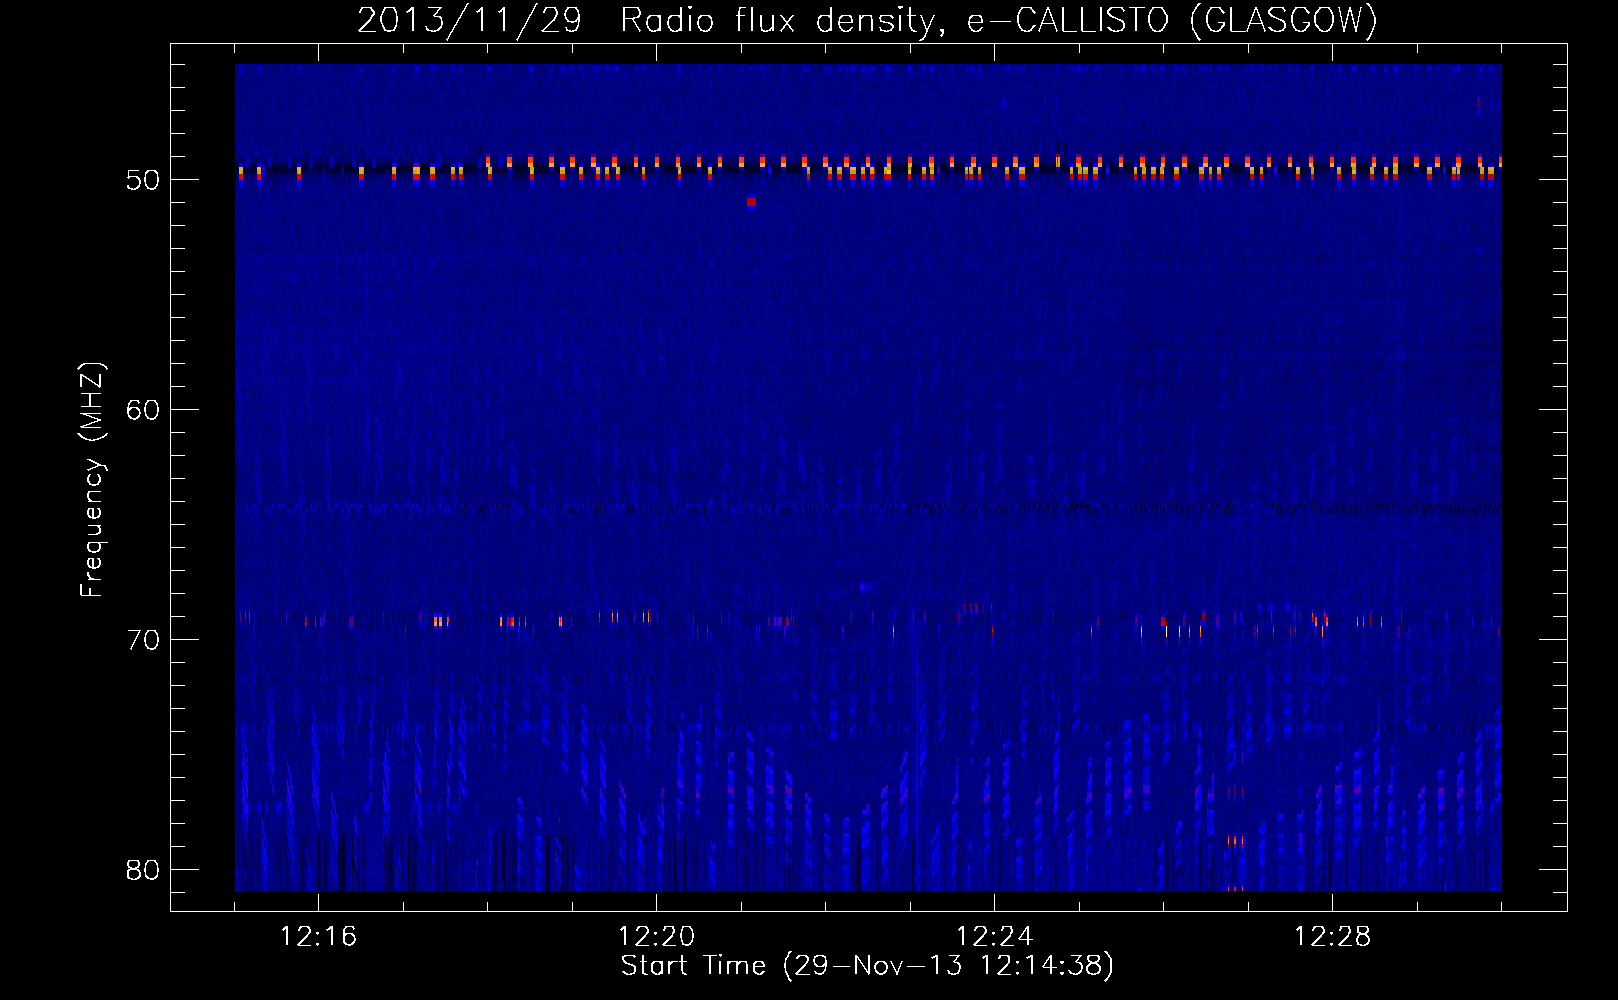Click the 'Start Time (29-Nov-13 12:14:38)' label
The image size is (1618, 1000).
tap(867, 966)
